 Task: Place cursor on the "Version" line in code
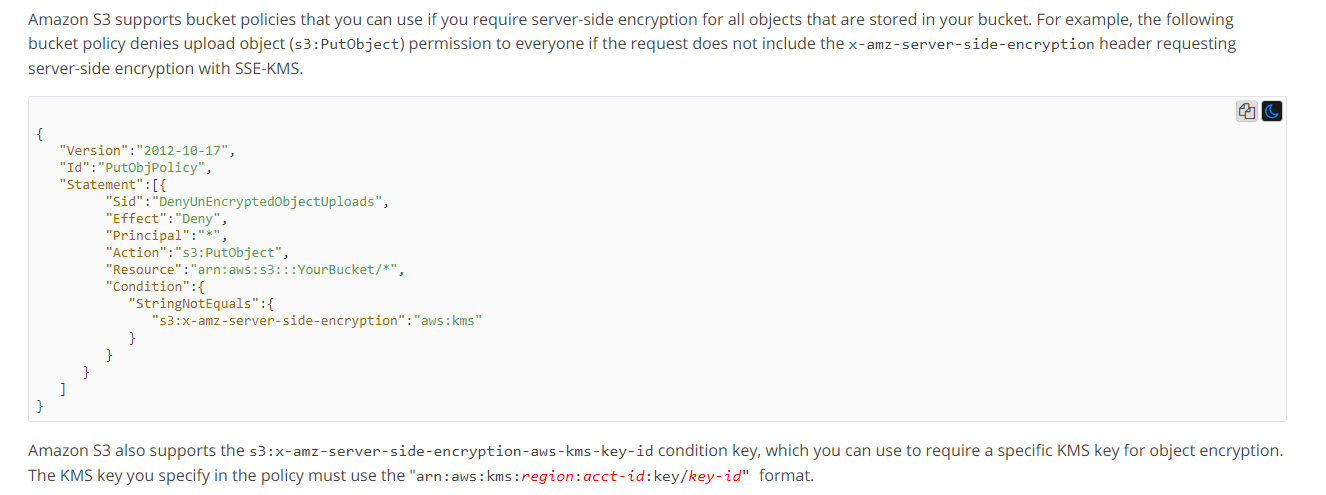point(148,150)
